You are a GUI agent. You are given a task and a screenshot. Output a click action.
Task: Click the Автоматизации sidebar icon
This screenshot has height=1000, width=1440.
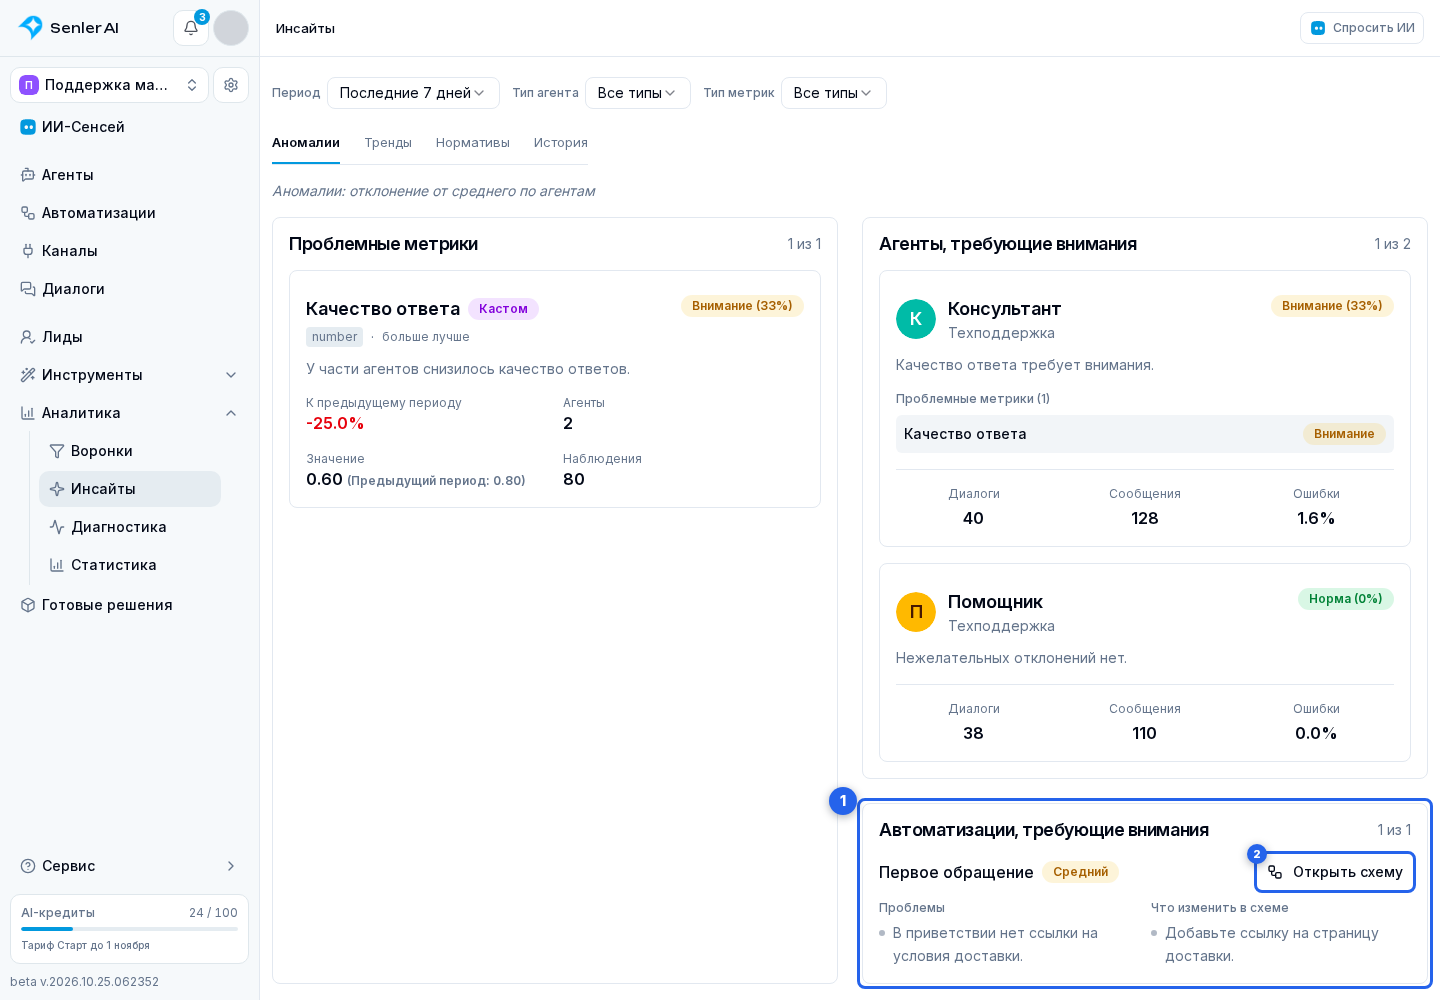28,213
